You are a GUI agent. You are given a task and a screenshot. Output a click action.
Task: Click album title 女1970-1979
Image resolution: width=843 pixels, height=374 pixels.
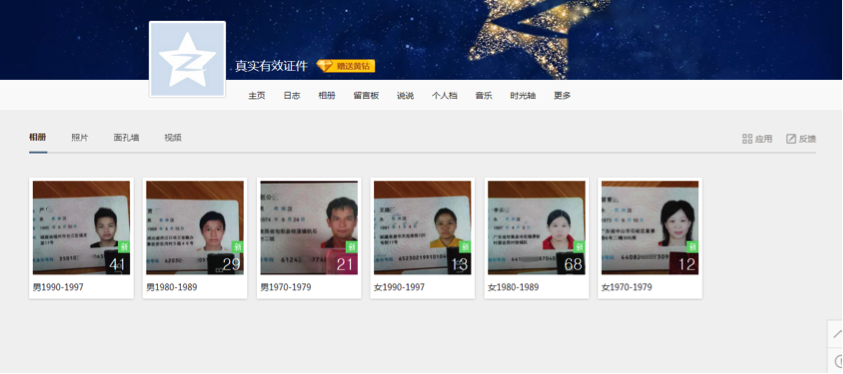pyautogui.click(x=627, y=287)
